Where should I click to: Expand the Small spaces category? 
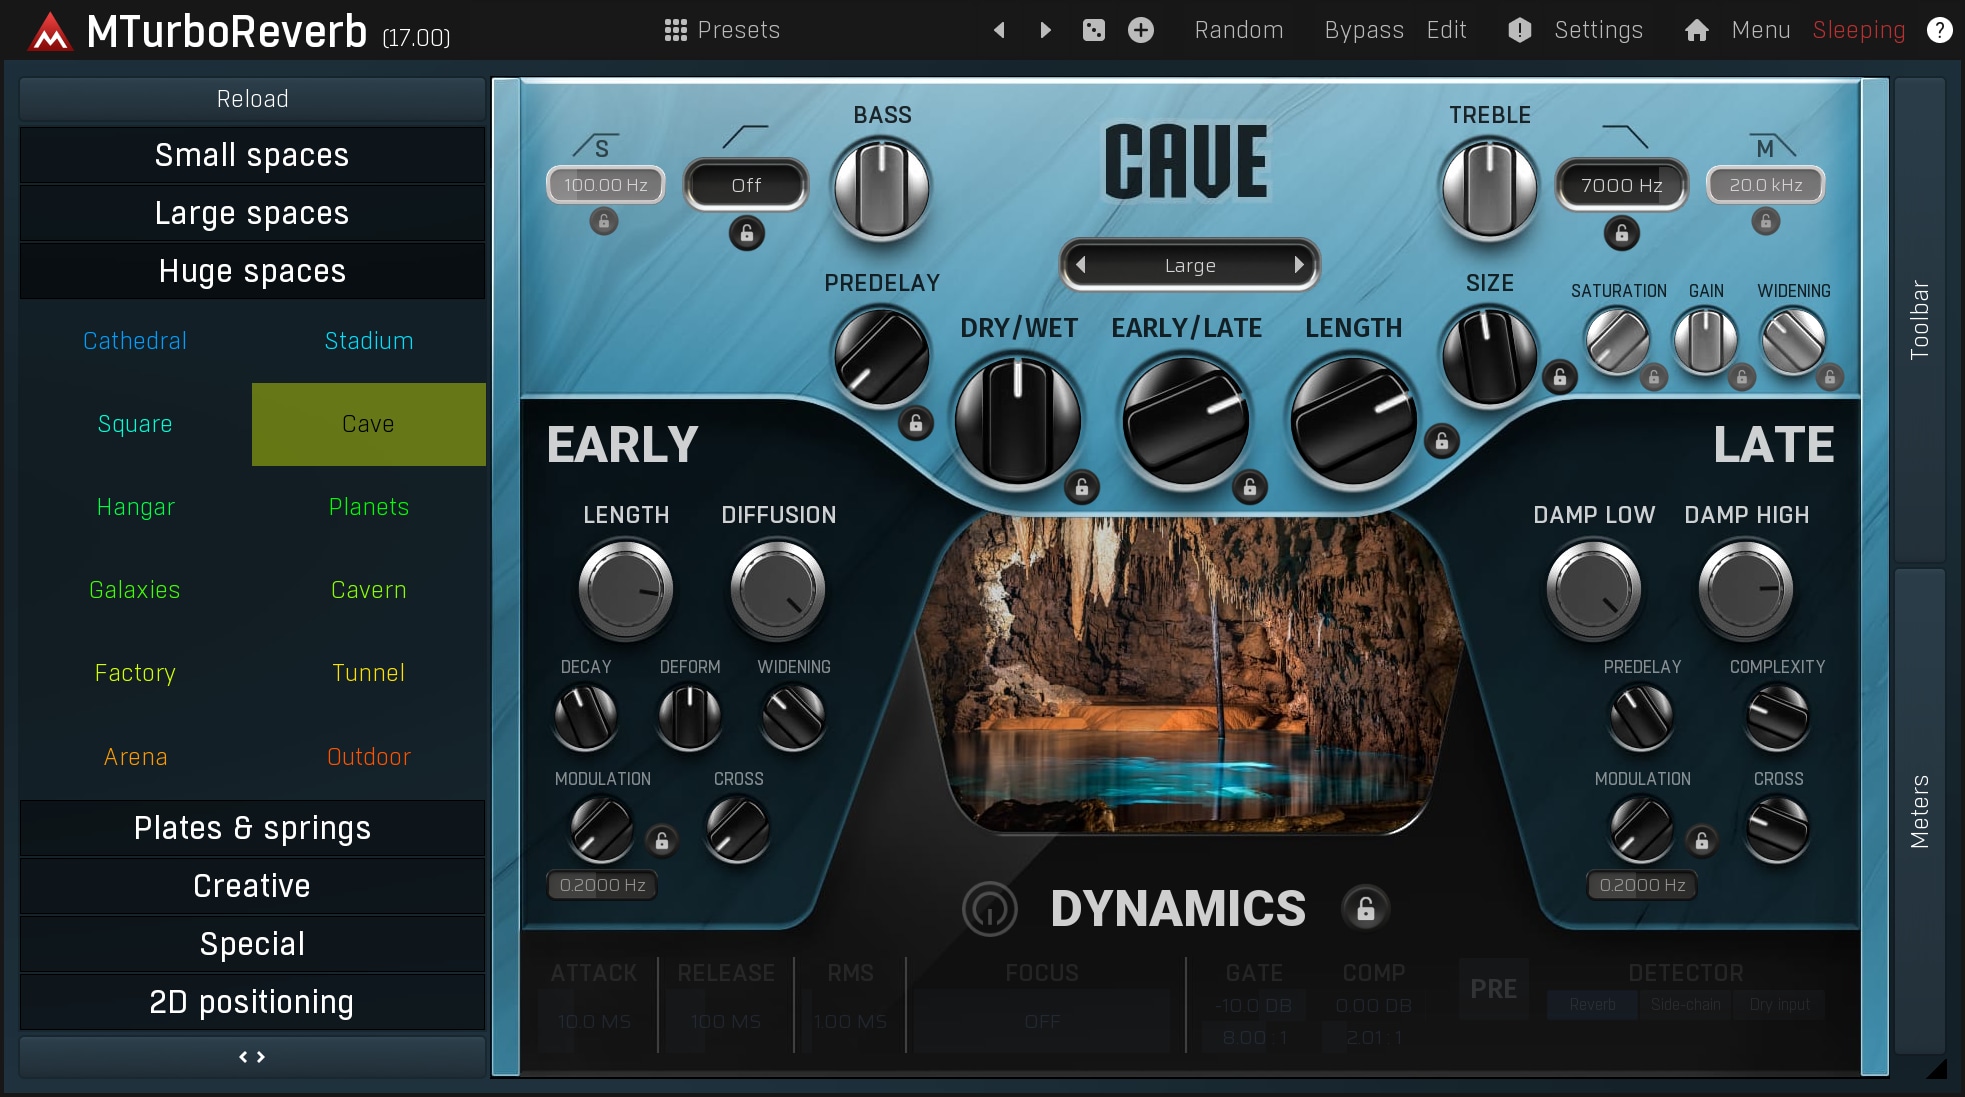252,155
